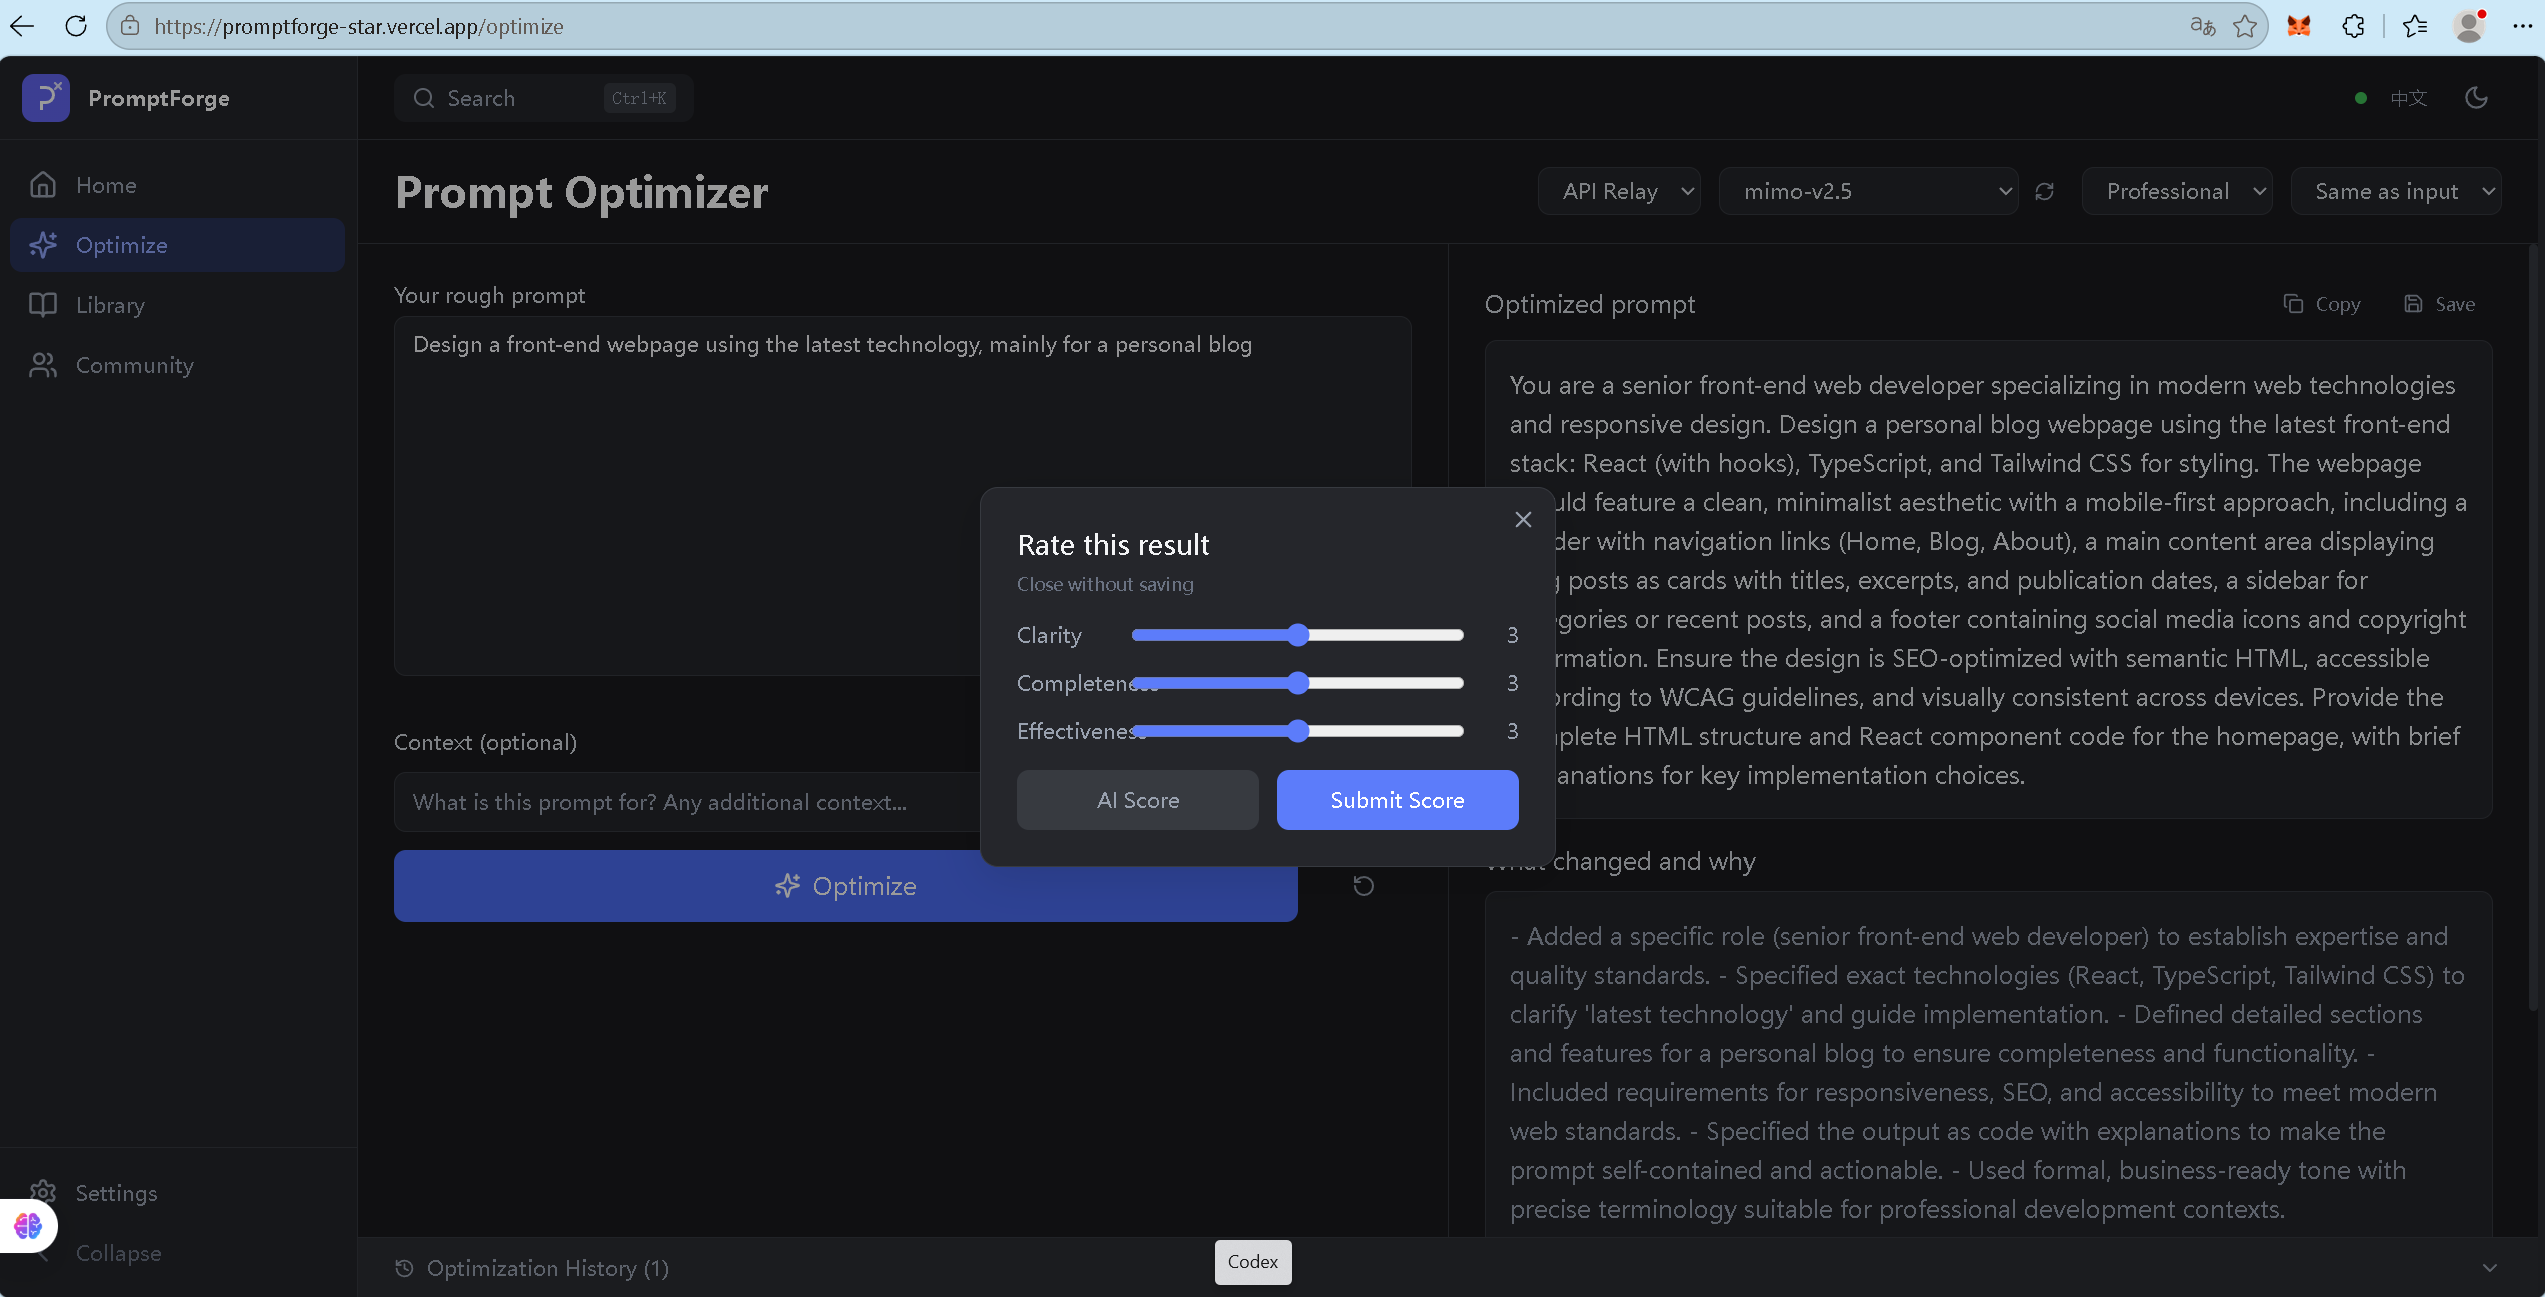Bookmark this page with the star icon
The height and width of the screenshot is (1297, 2545).
2245,26
